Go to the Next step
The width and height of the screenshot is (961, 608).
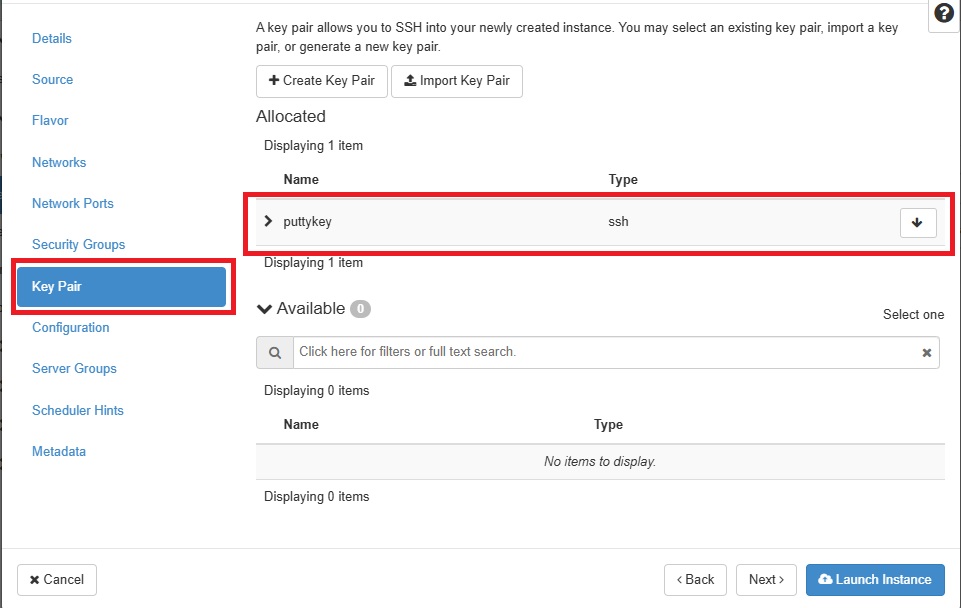coord(766,580)
